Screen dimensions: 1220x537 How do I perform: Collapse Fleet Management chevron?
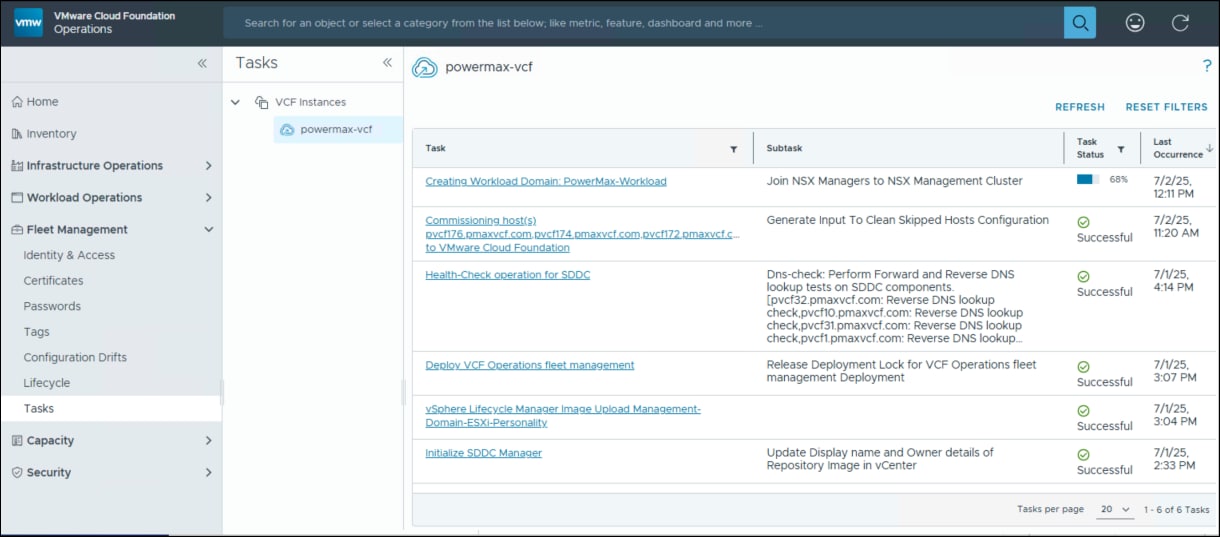208,230
